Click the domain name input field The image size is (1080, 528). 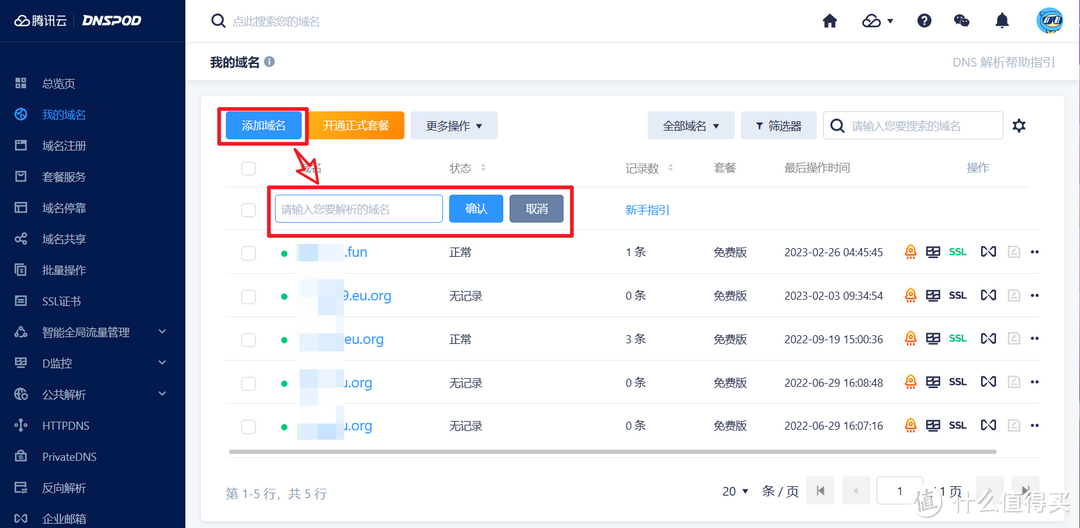tap(358, 209)
